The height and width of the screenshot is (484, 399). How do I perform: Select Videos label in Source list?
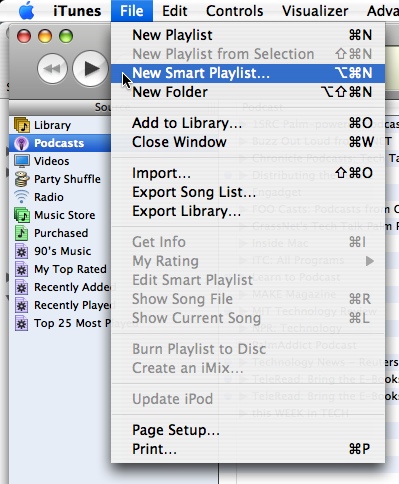(x=52, y=161)
